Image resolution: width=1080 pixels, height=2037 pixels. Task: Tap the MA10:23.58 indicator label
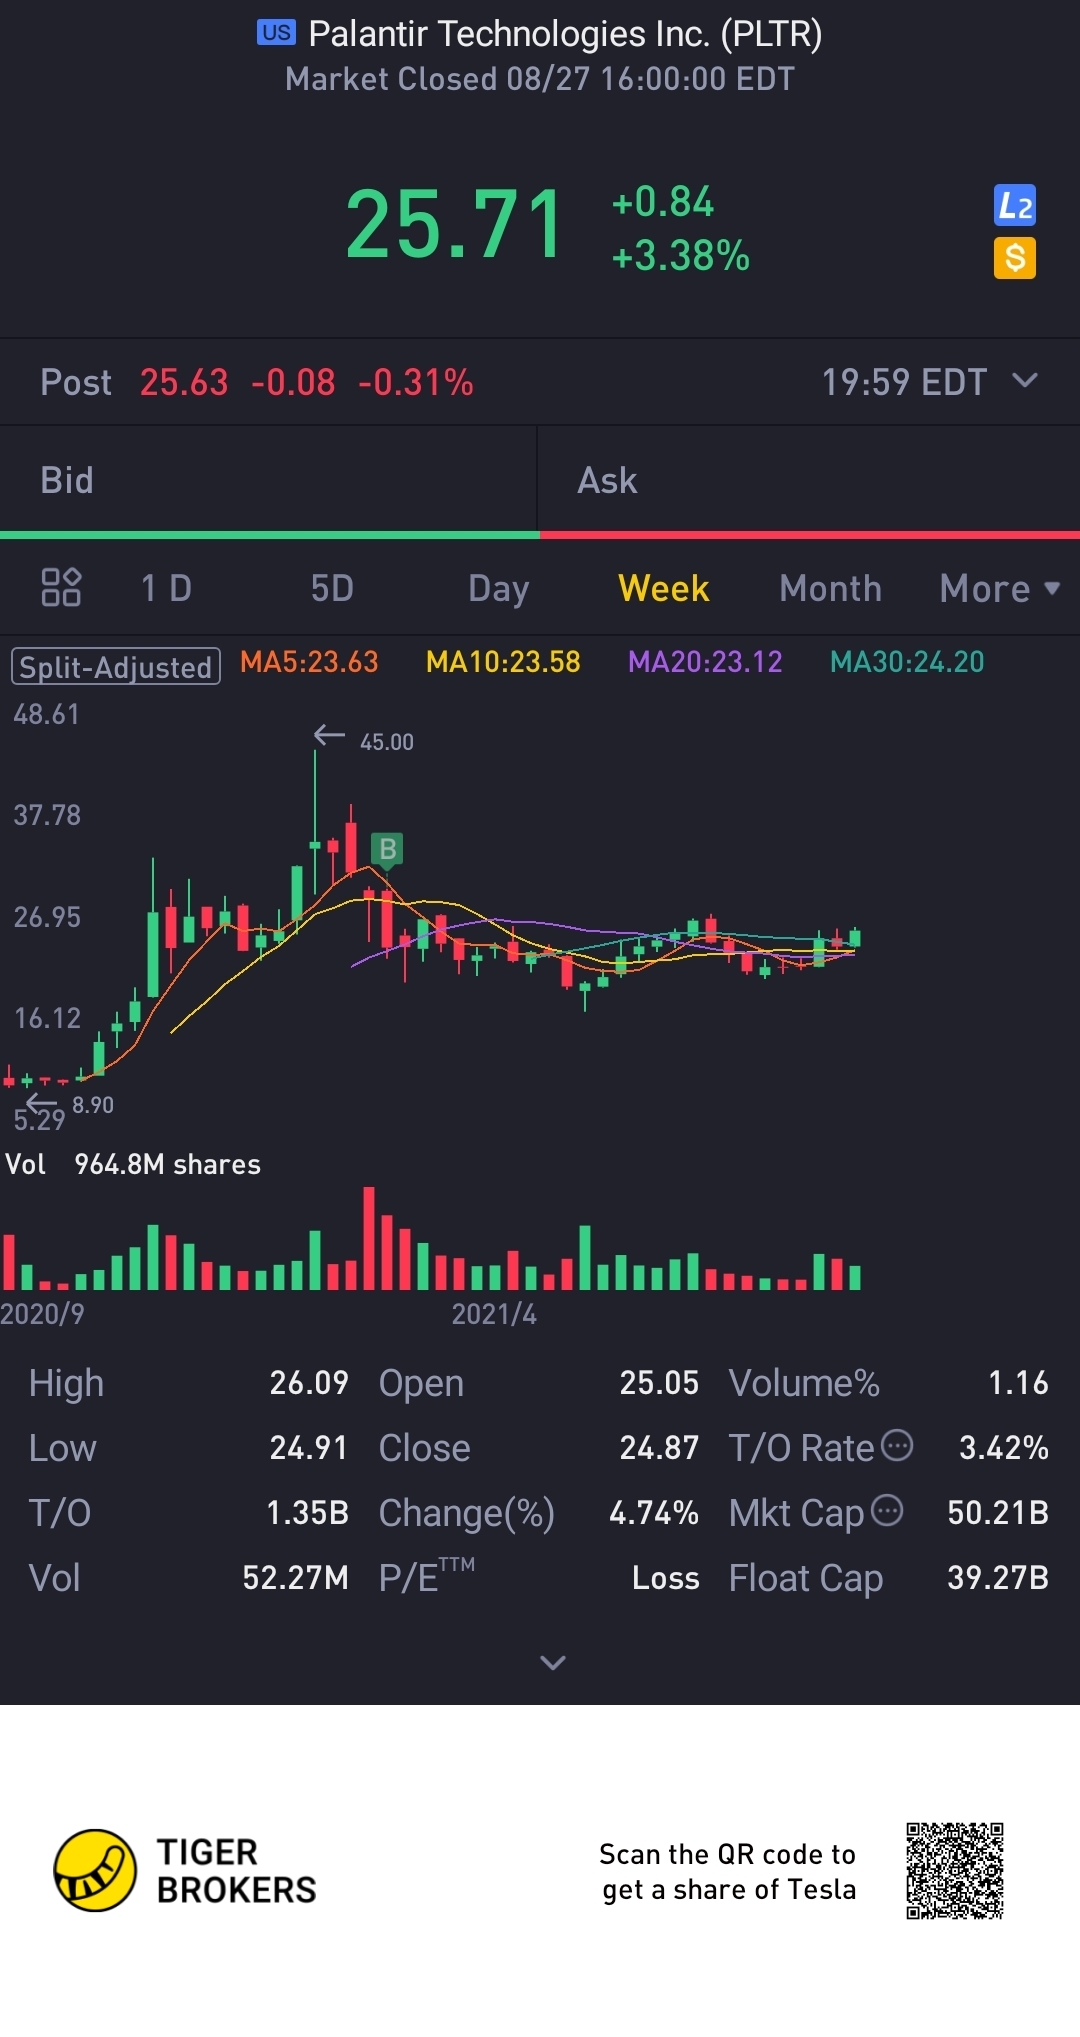tap(503, 662)
